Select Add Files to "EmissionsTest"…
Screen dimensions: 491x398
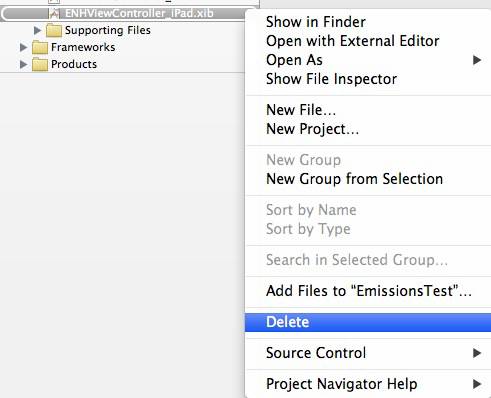[369, 291]
